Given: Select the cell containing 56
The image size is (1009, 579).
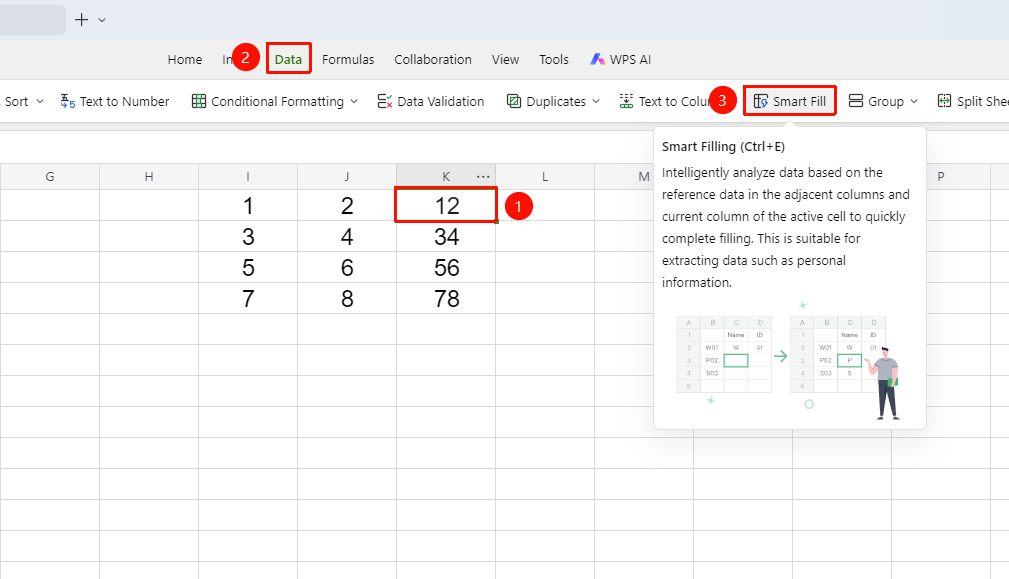Looking at the screenshot, I should tap(446, 267).
